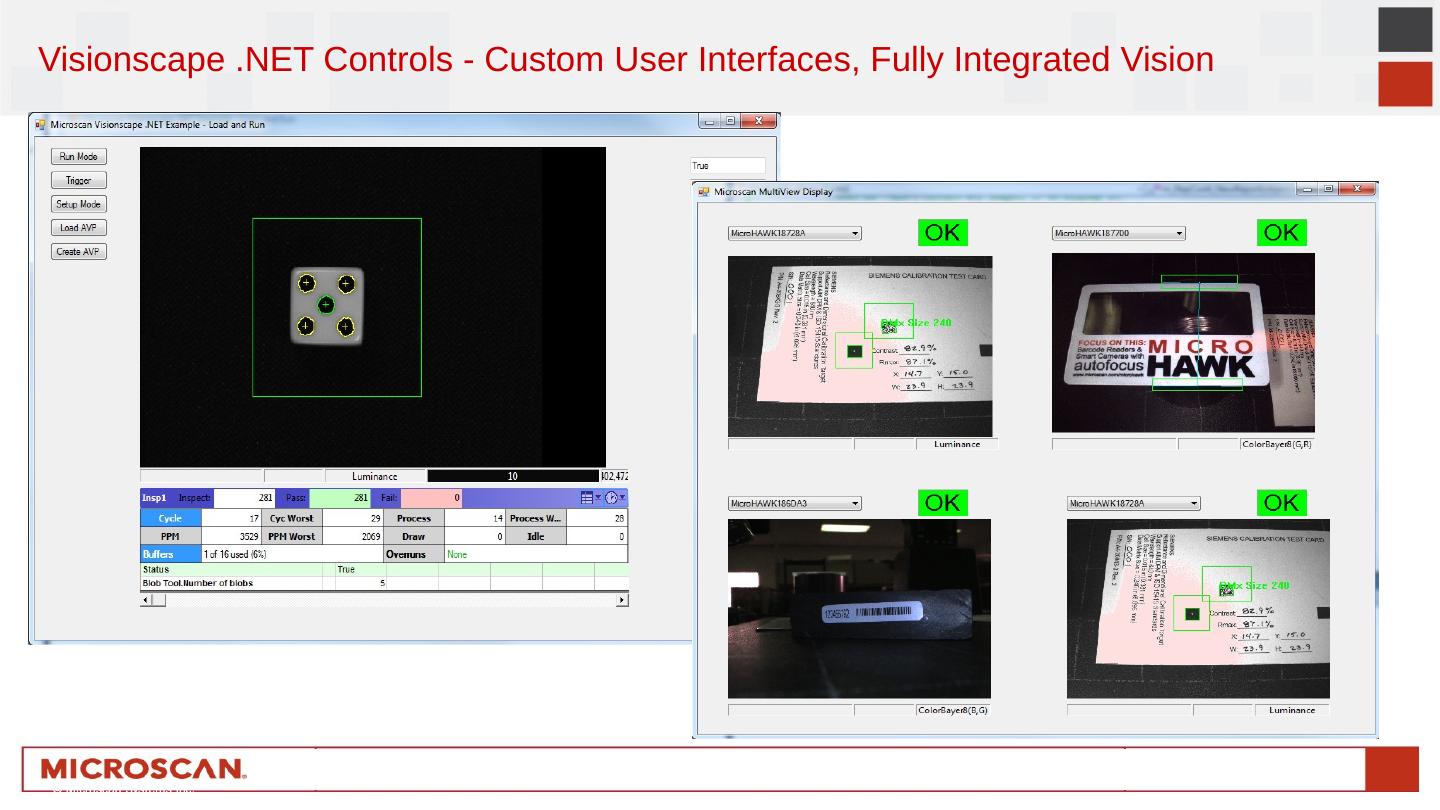Click the clock icon in the Insp1 bar
The height and width of the screenshot is (810, 1440).
tap(611, 497)
